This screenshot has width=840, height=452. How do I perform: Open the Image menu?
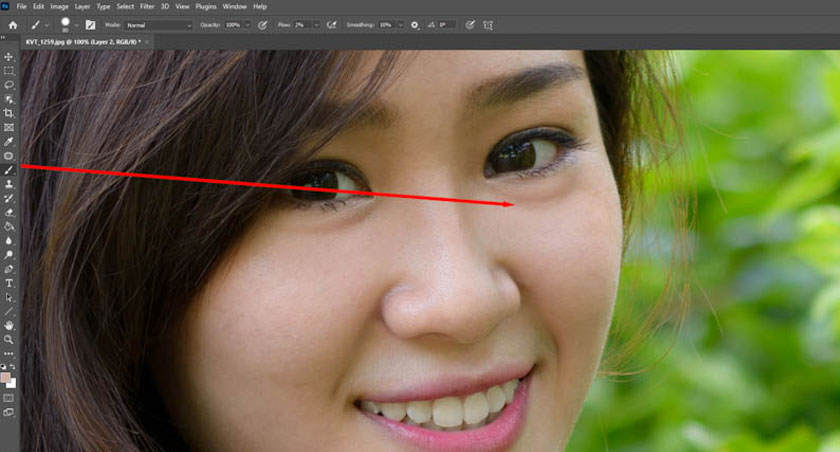tap(59, 6)
